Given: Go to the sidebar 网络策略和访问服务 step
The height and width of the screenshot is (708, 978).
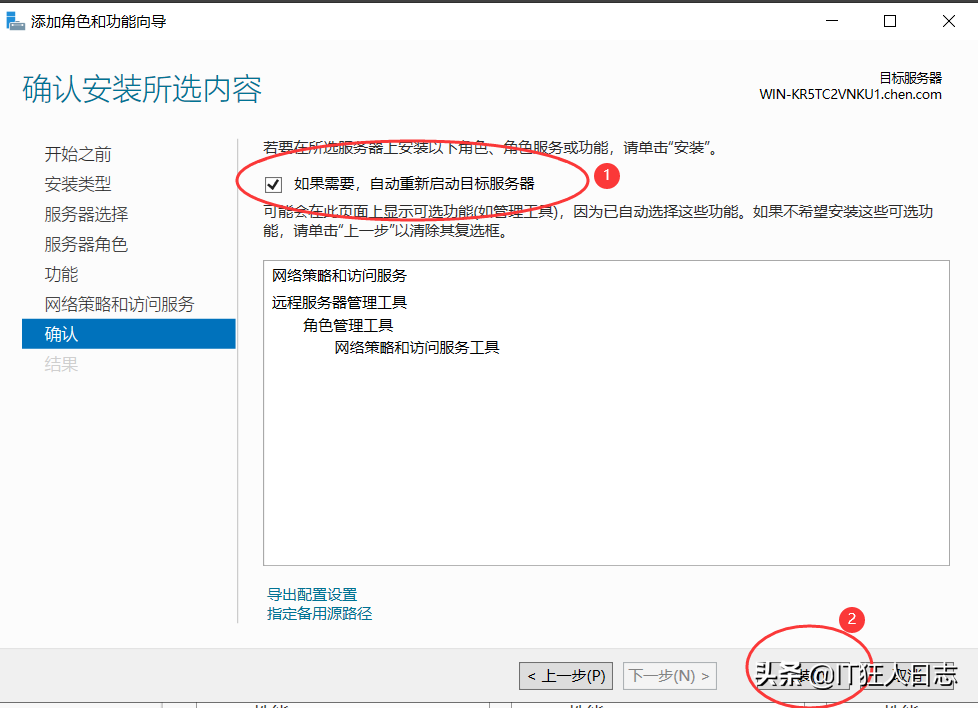Looking at the screenshot, I should [119, 304].
